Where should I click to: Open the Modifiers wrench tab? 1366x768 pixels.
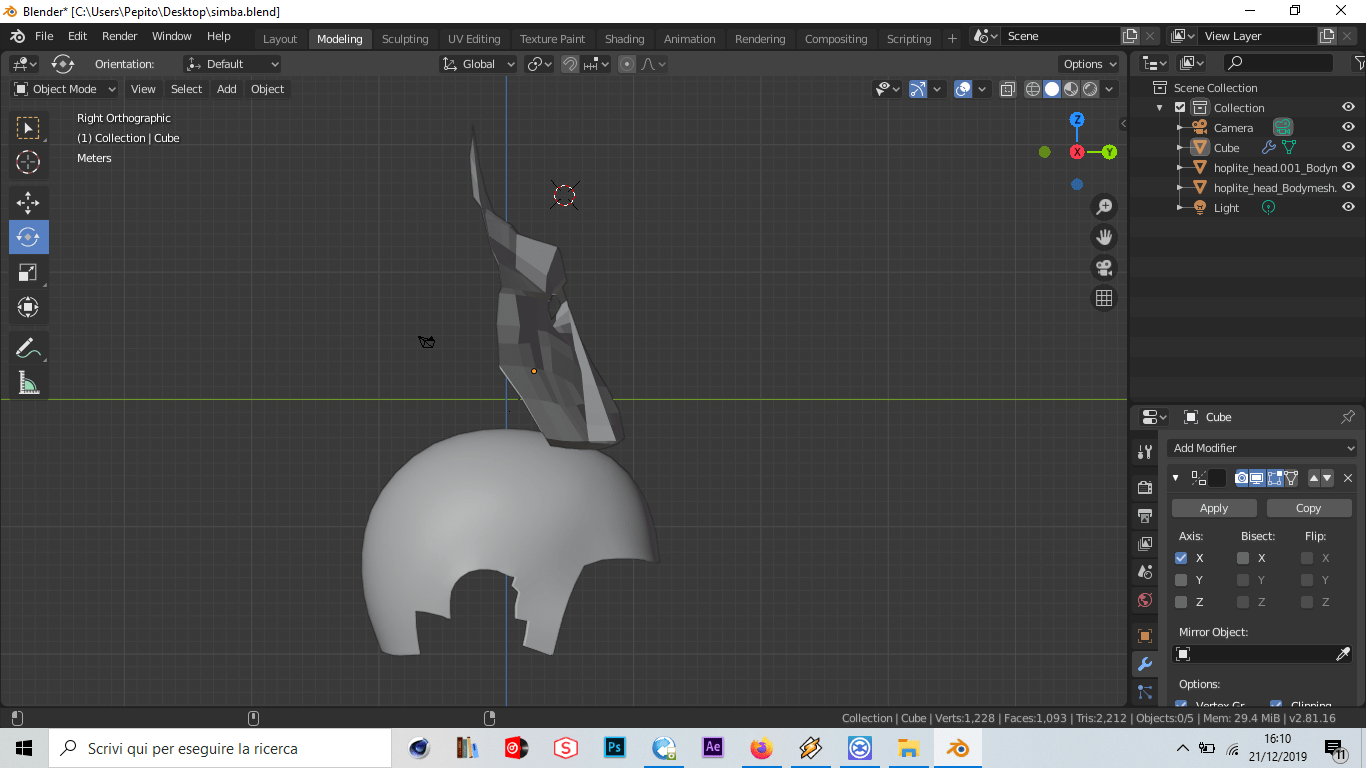coord(1145,664)
